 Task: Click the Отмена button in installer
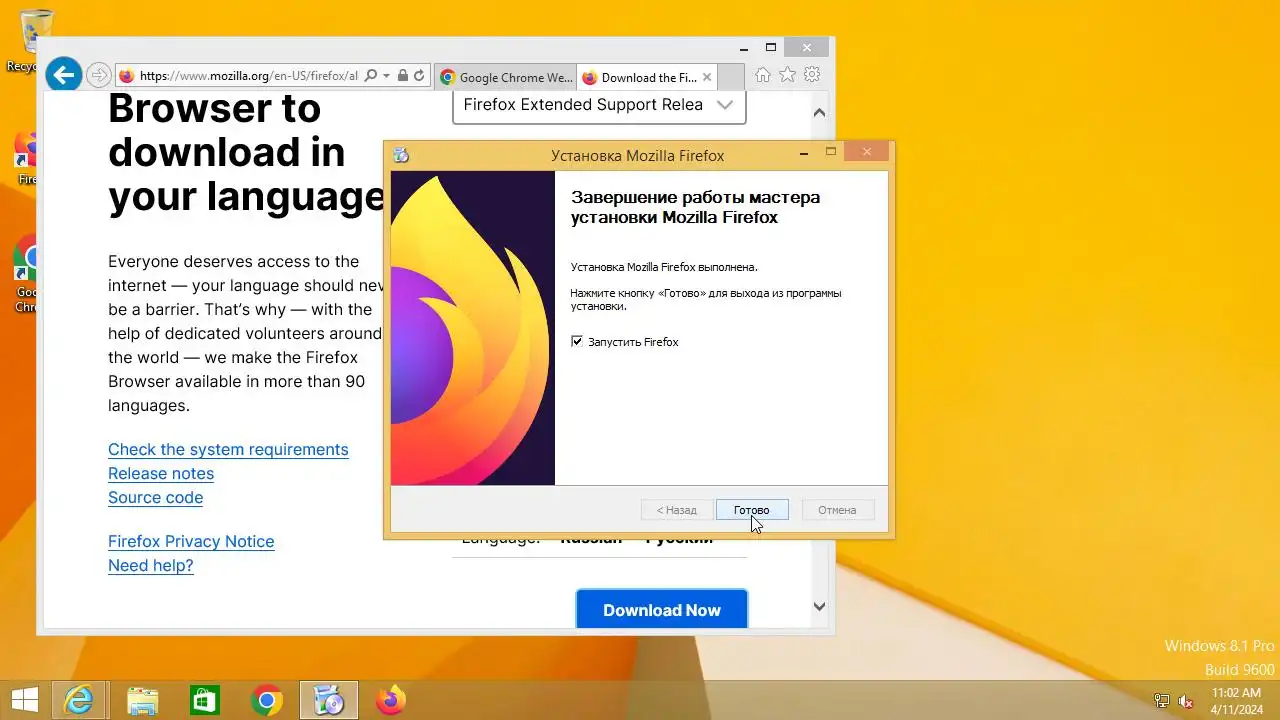click(837, 510)
